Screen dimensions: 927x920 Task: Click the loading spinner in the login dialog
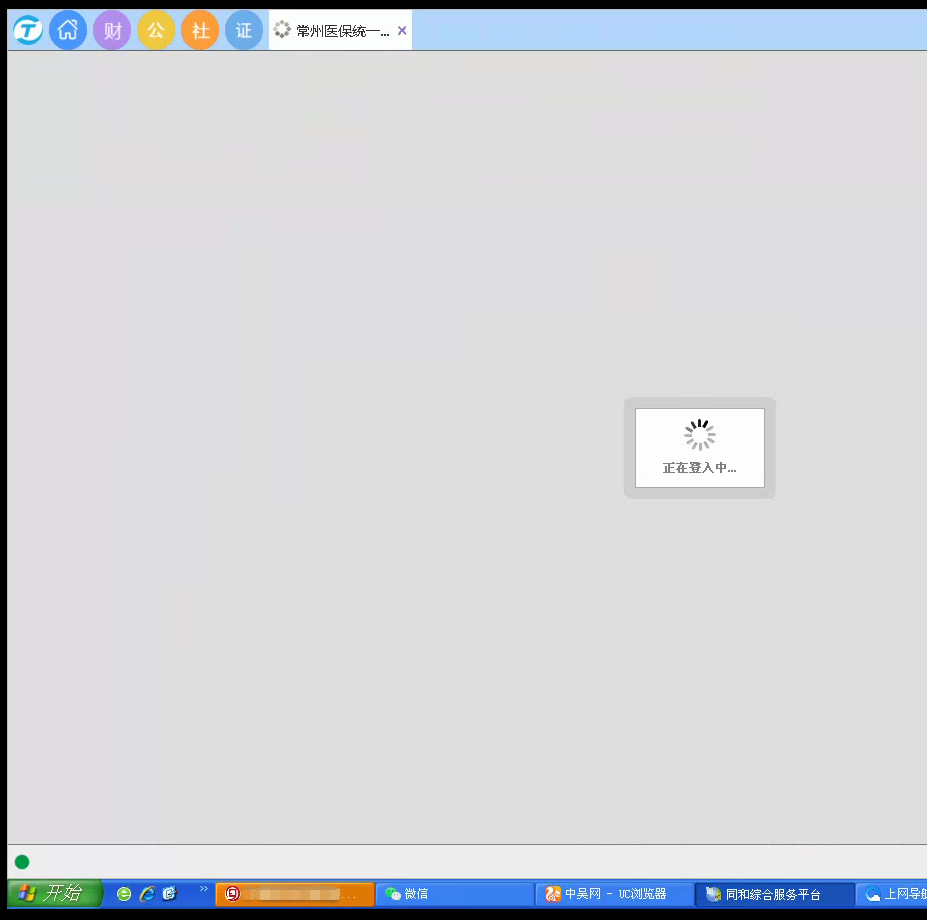pos(700,435)
